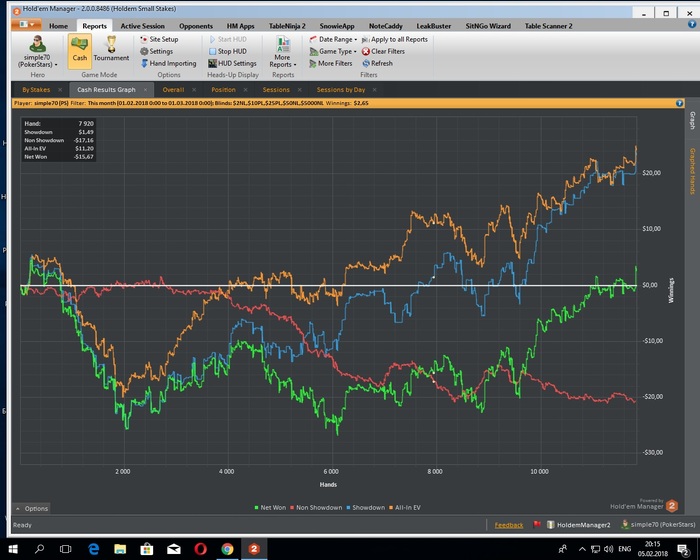This screenshot has width=700, height=560.
Task: Close the Sessions by Day tab
Action: click(x=375, y=90)
